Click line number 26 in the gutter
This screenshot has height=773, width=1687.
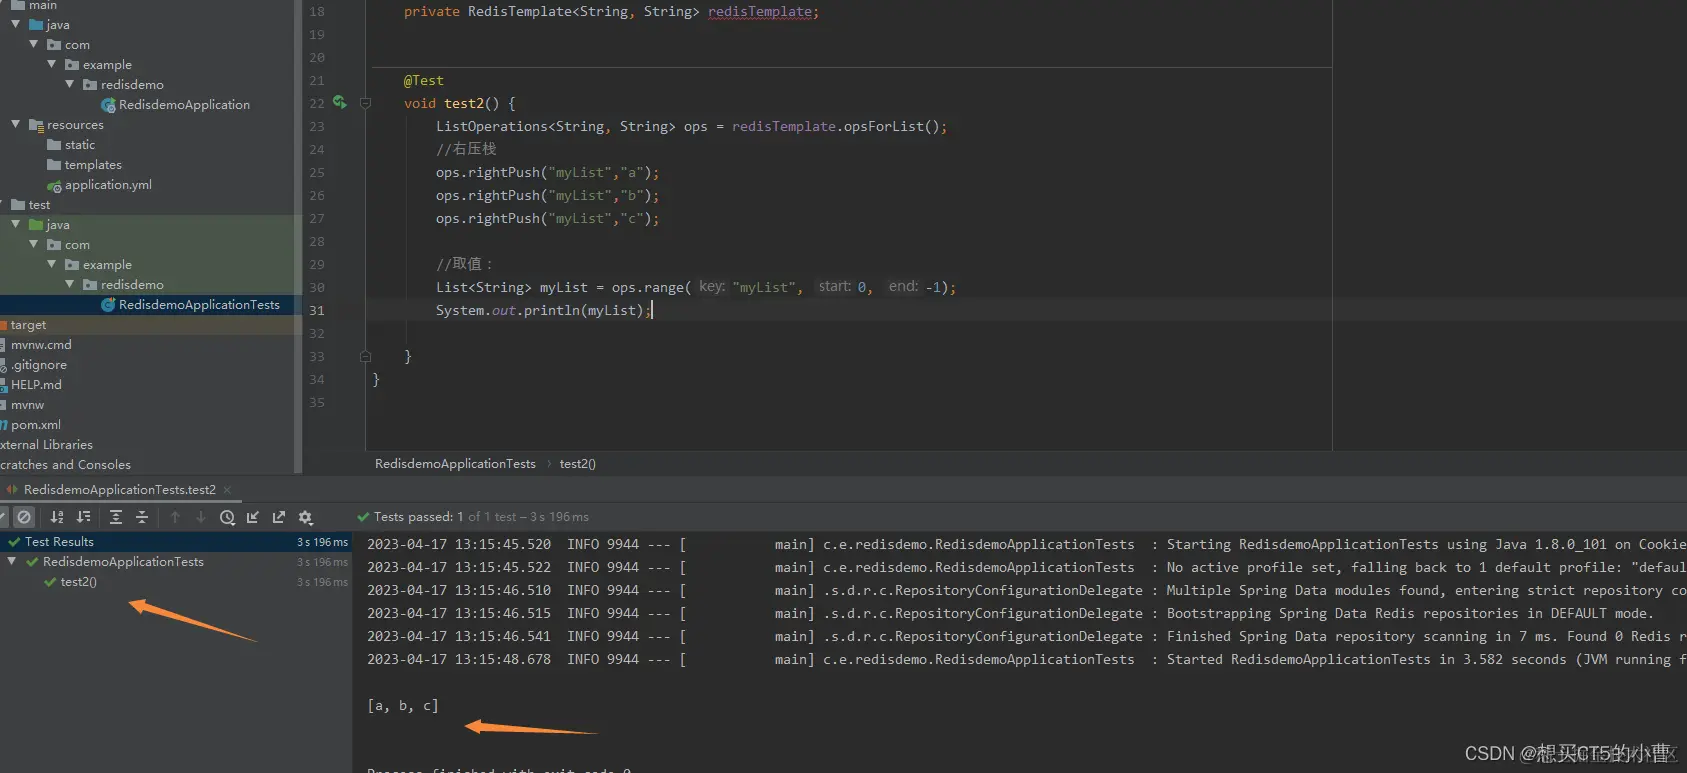pyautogui.click(x=317, y=196)
